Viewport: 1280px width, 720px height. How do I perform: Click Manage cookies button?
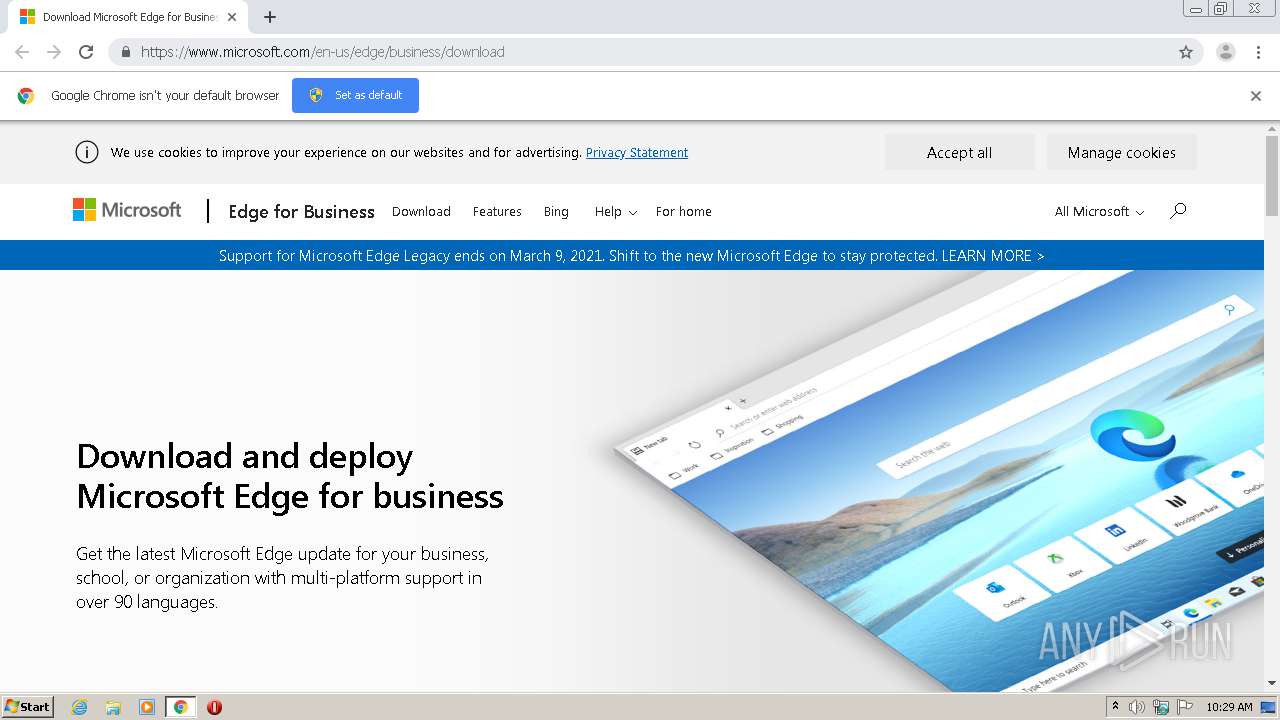[x=1121, y=152]
